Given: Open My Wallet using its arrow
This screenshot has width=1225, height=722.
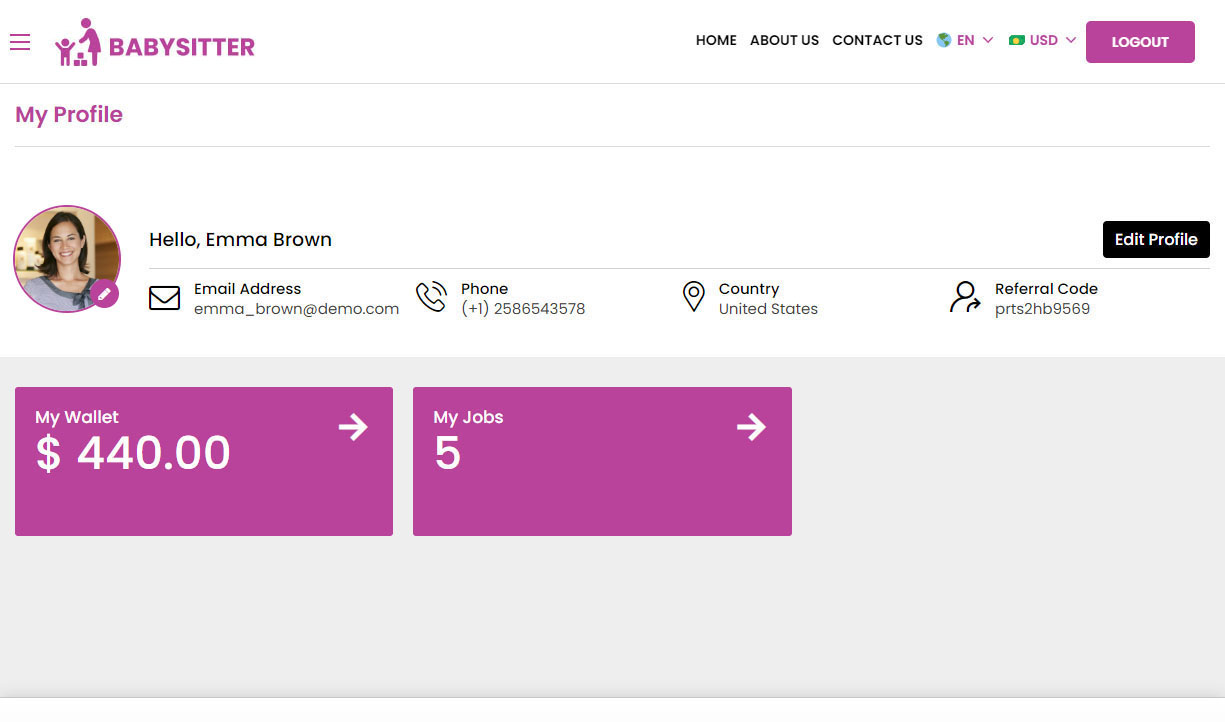Looking at the screenshot, I should tap(353, 427).
